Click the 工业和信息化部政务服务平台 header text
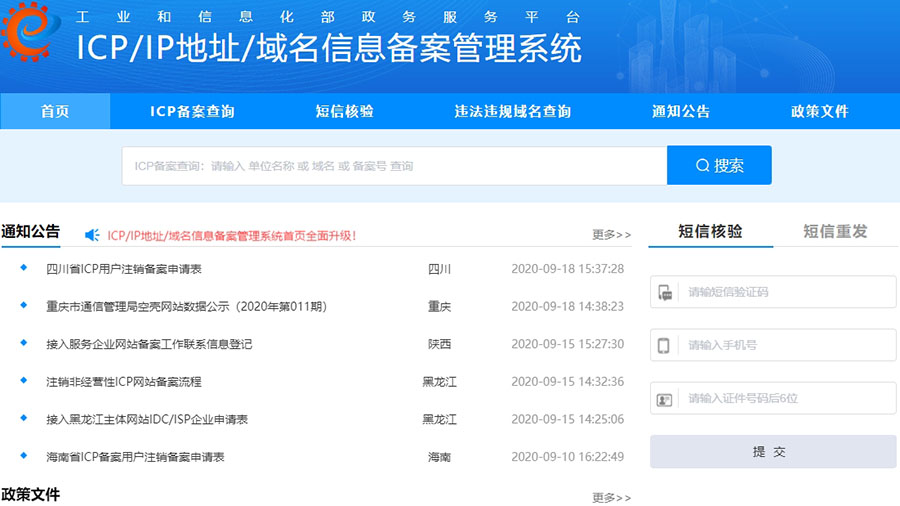This screenshot has height=506, width=900. pyautogui.click(x=328, y=17)
